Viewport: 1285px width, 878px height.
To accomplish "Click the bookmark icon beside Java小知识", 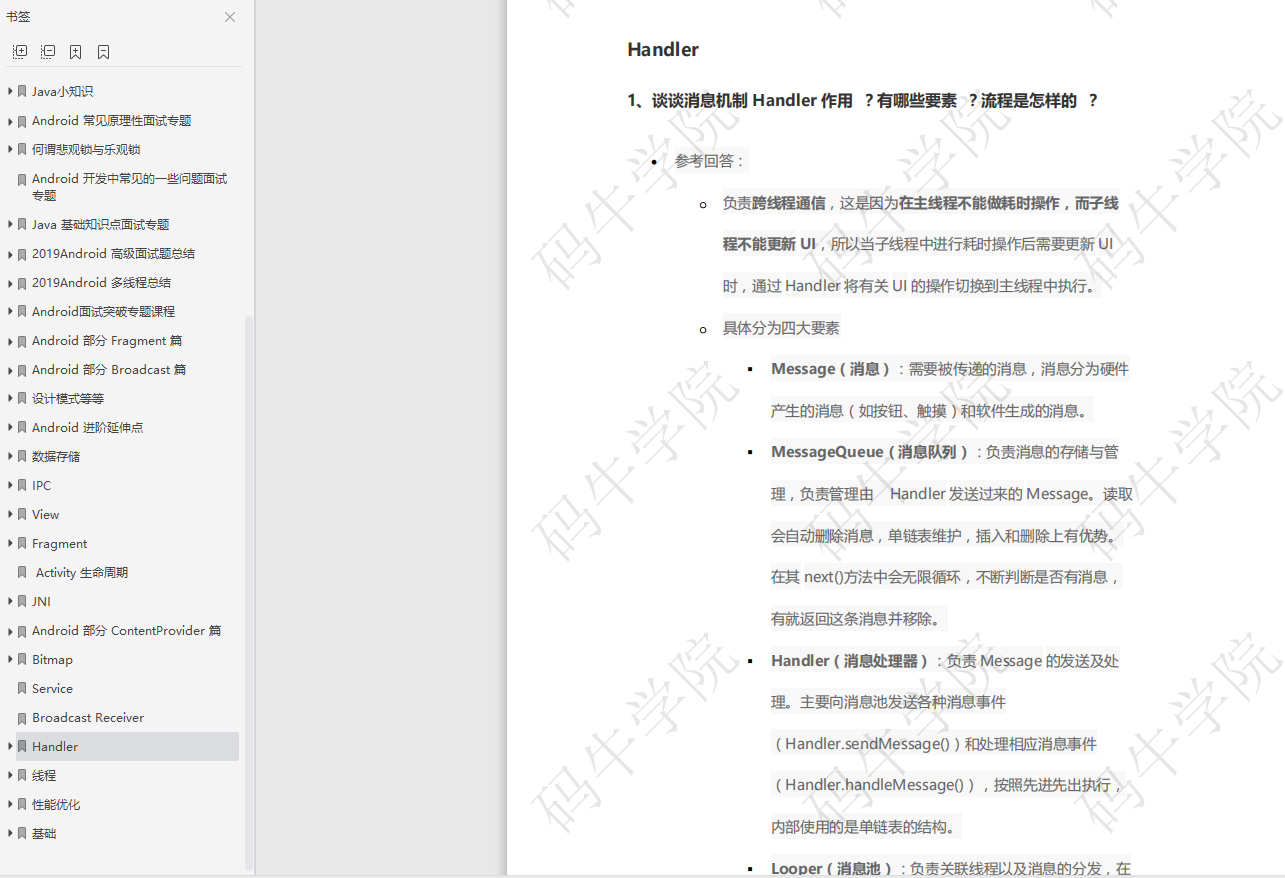I will 22,91.
